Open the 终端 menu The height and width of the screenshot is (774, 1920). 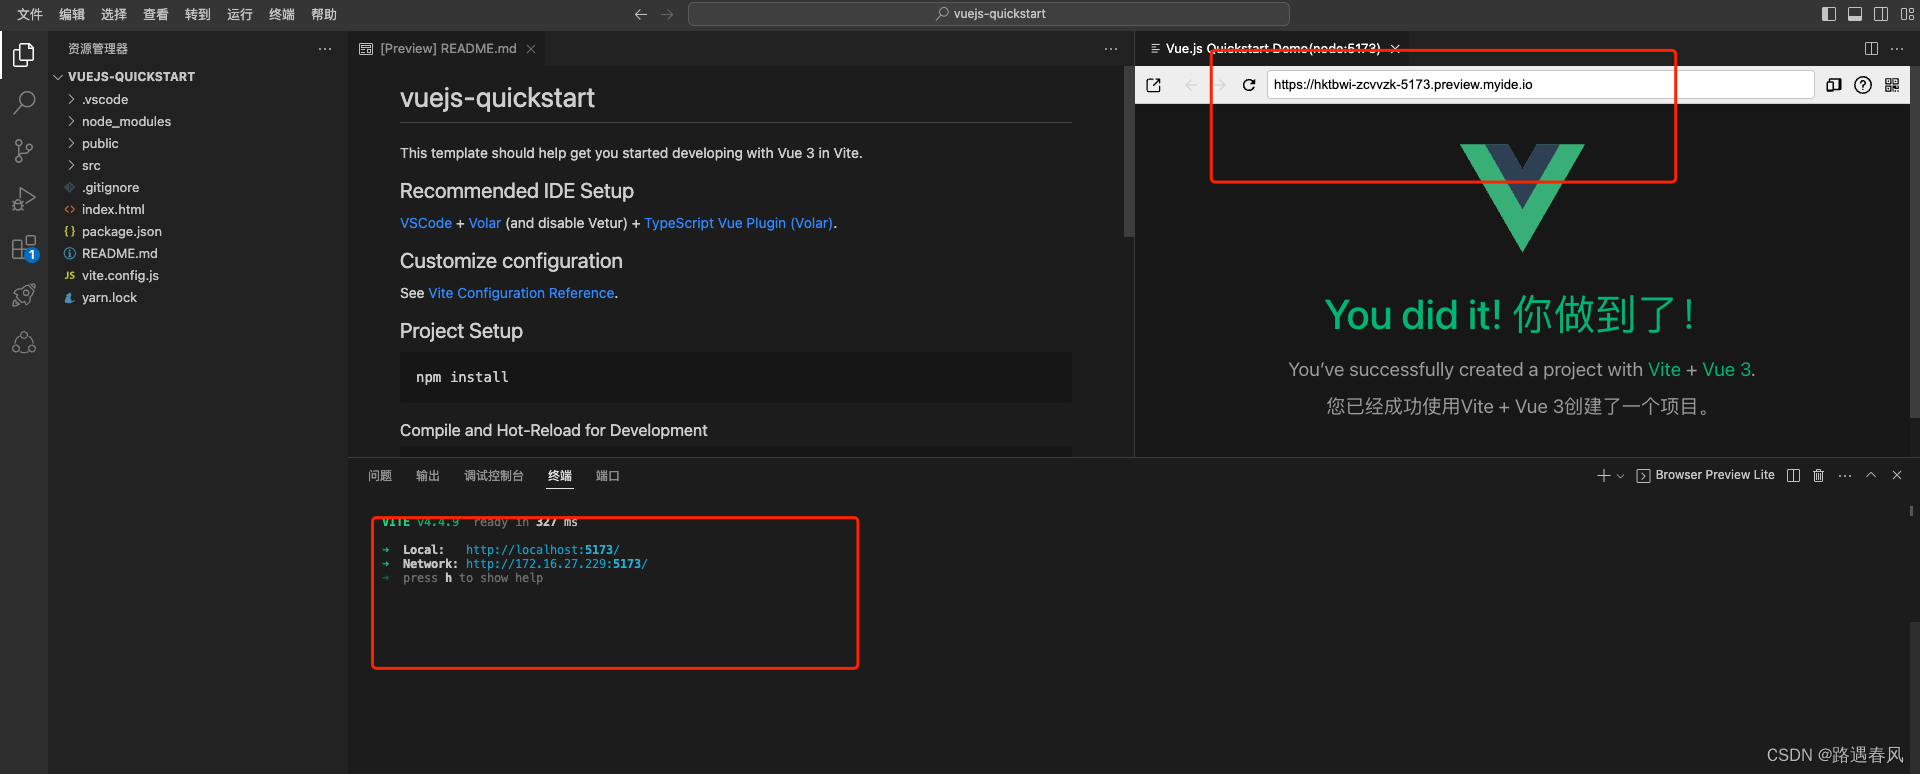point(282,14)
